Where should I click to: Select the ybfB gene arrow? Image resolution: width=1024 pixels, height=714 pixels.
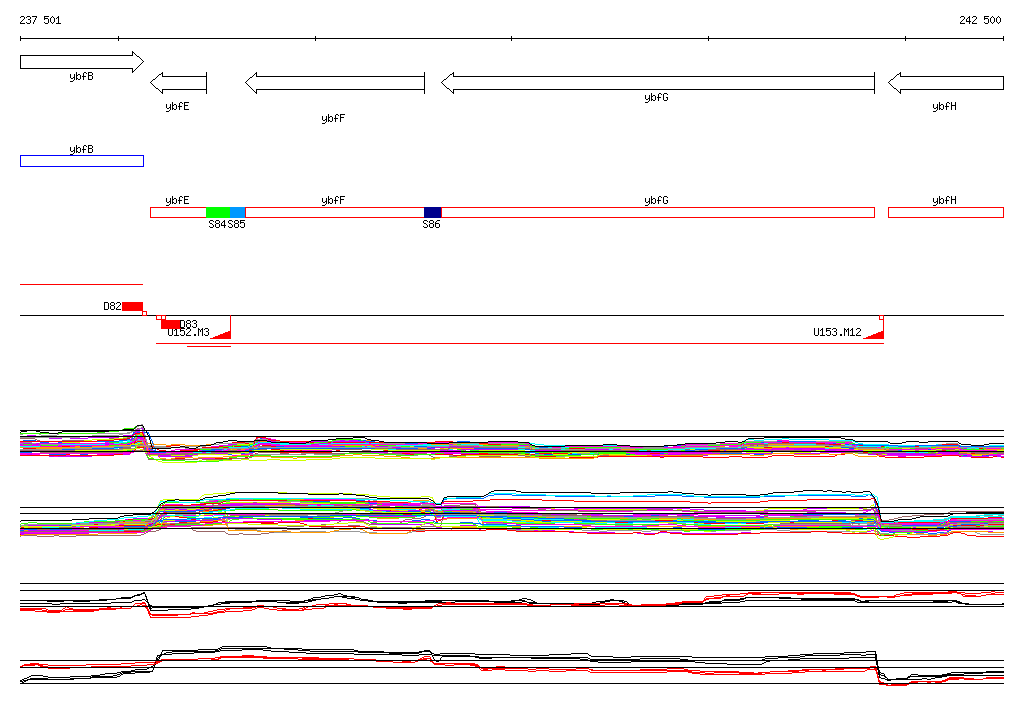coord(82,62)
